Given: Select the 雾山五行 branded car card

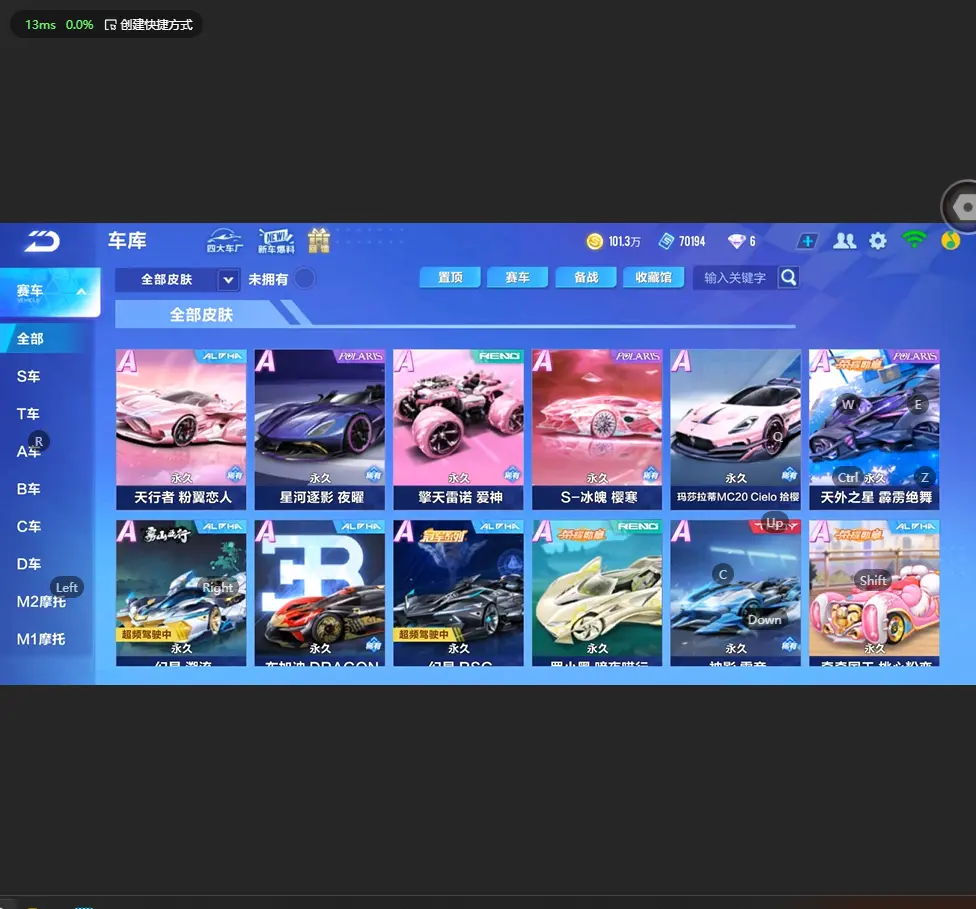Looking at the screenshot, I should tap(181, 593).
